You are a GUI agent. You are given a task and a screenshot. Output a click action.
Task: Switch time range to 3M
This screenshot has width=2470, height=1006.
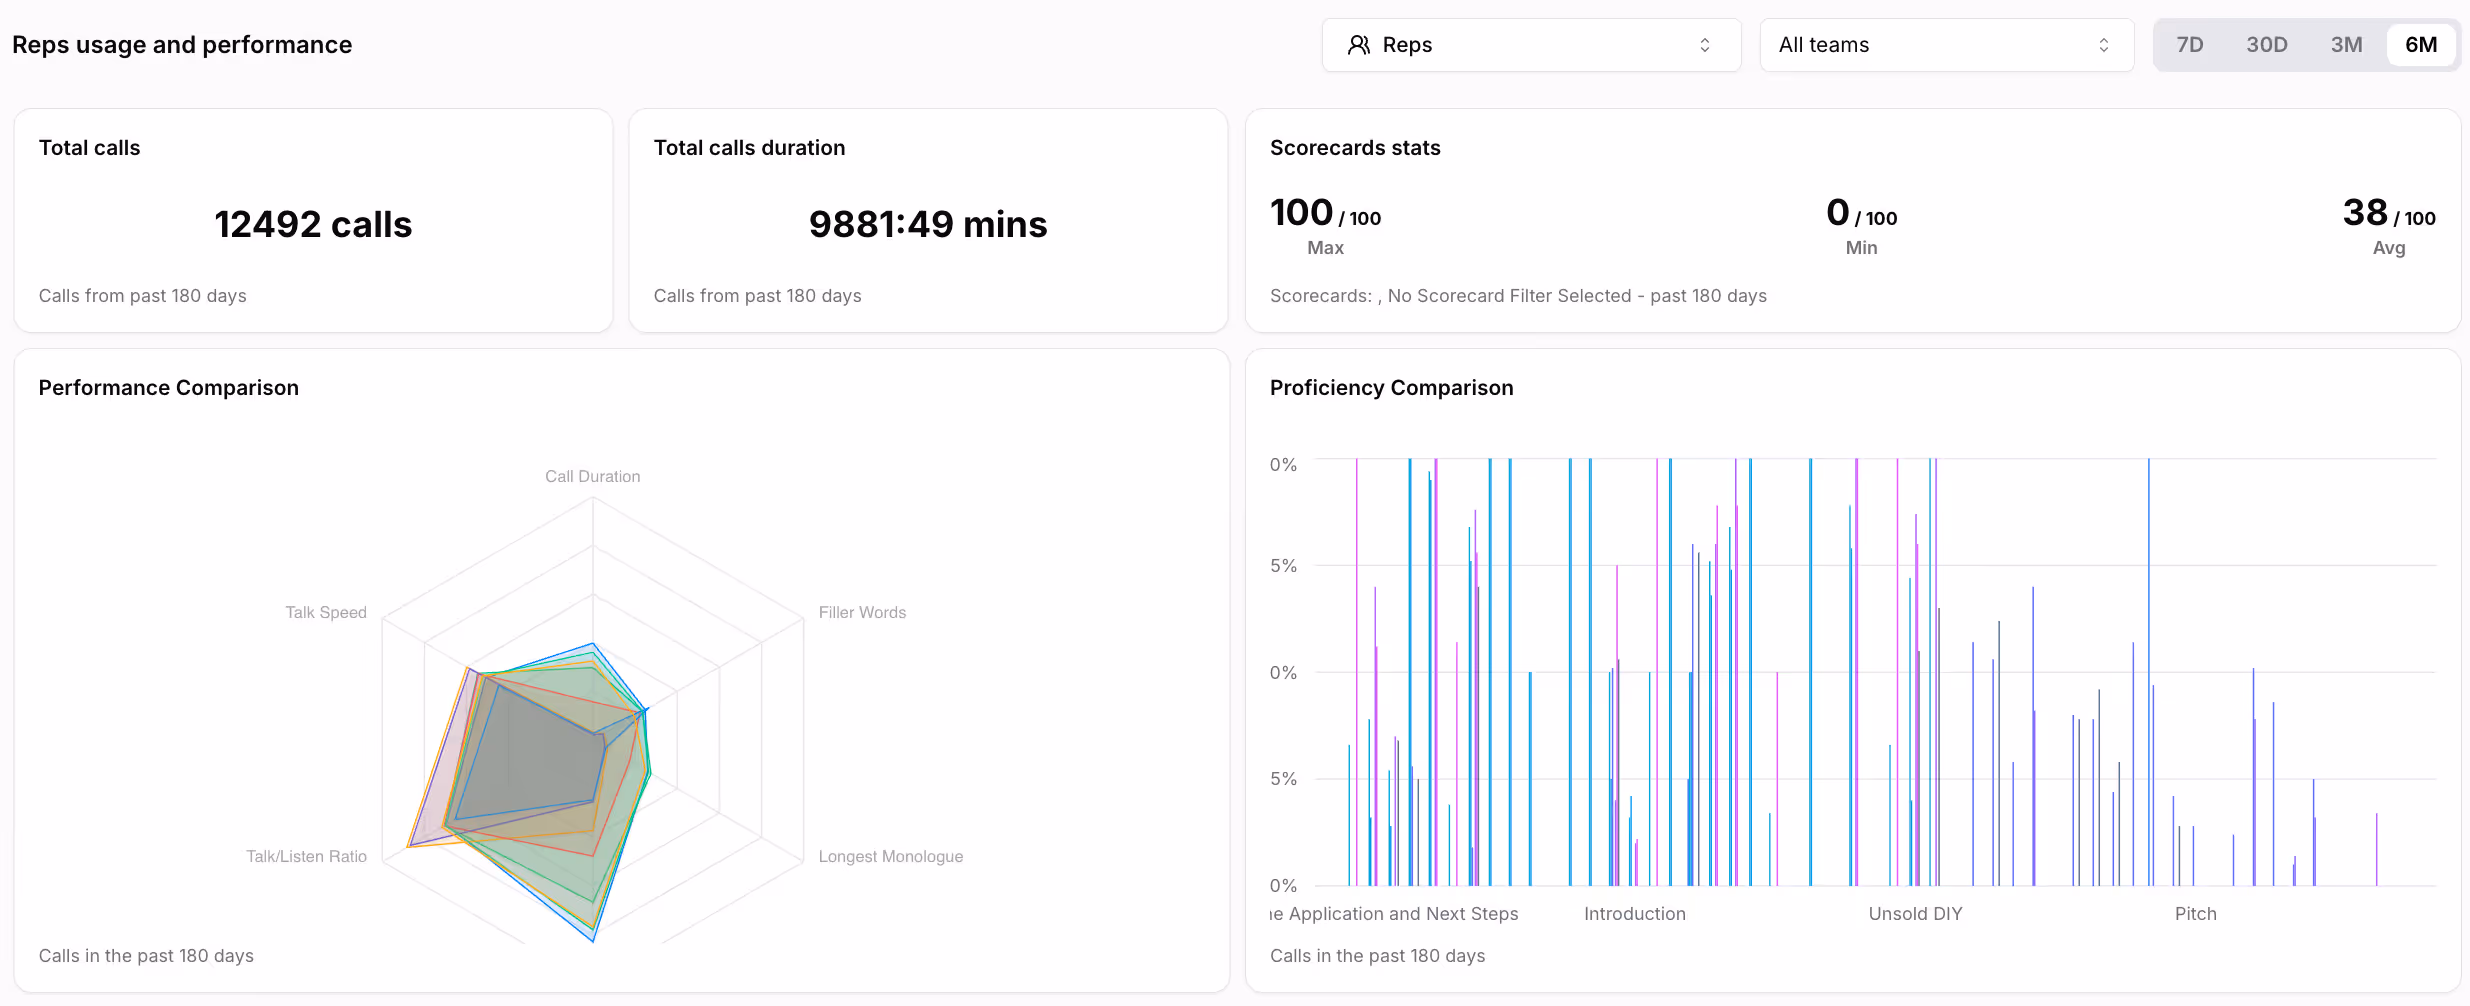click(x=2346, y=45)
